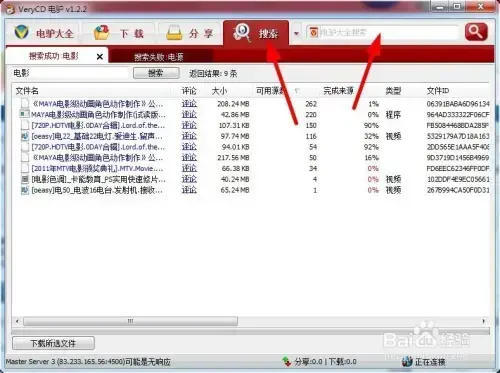Image resolution: width=500 pixels, height=373 pixels.
Task: Click the icon inside the top search box
Action: [313, 32]
